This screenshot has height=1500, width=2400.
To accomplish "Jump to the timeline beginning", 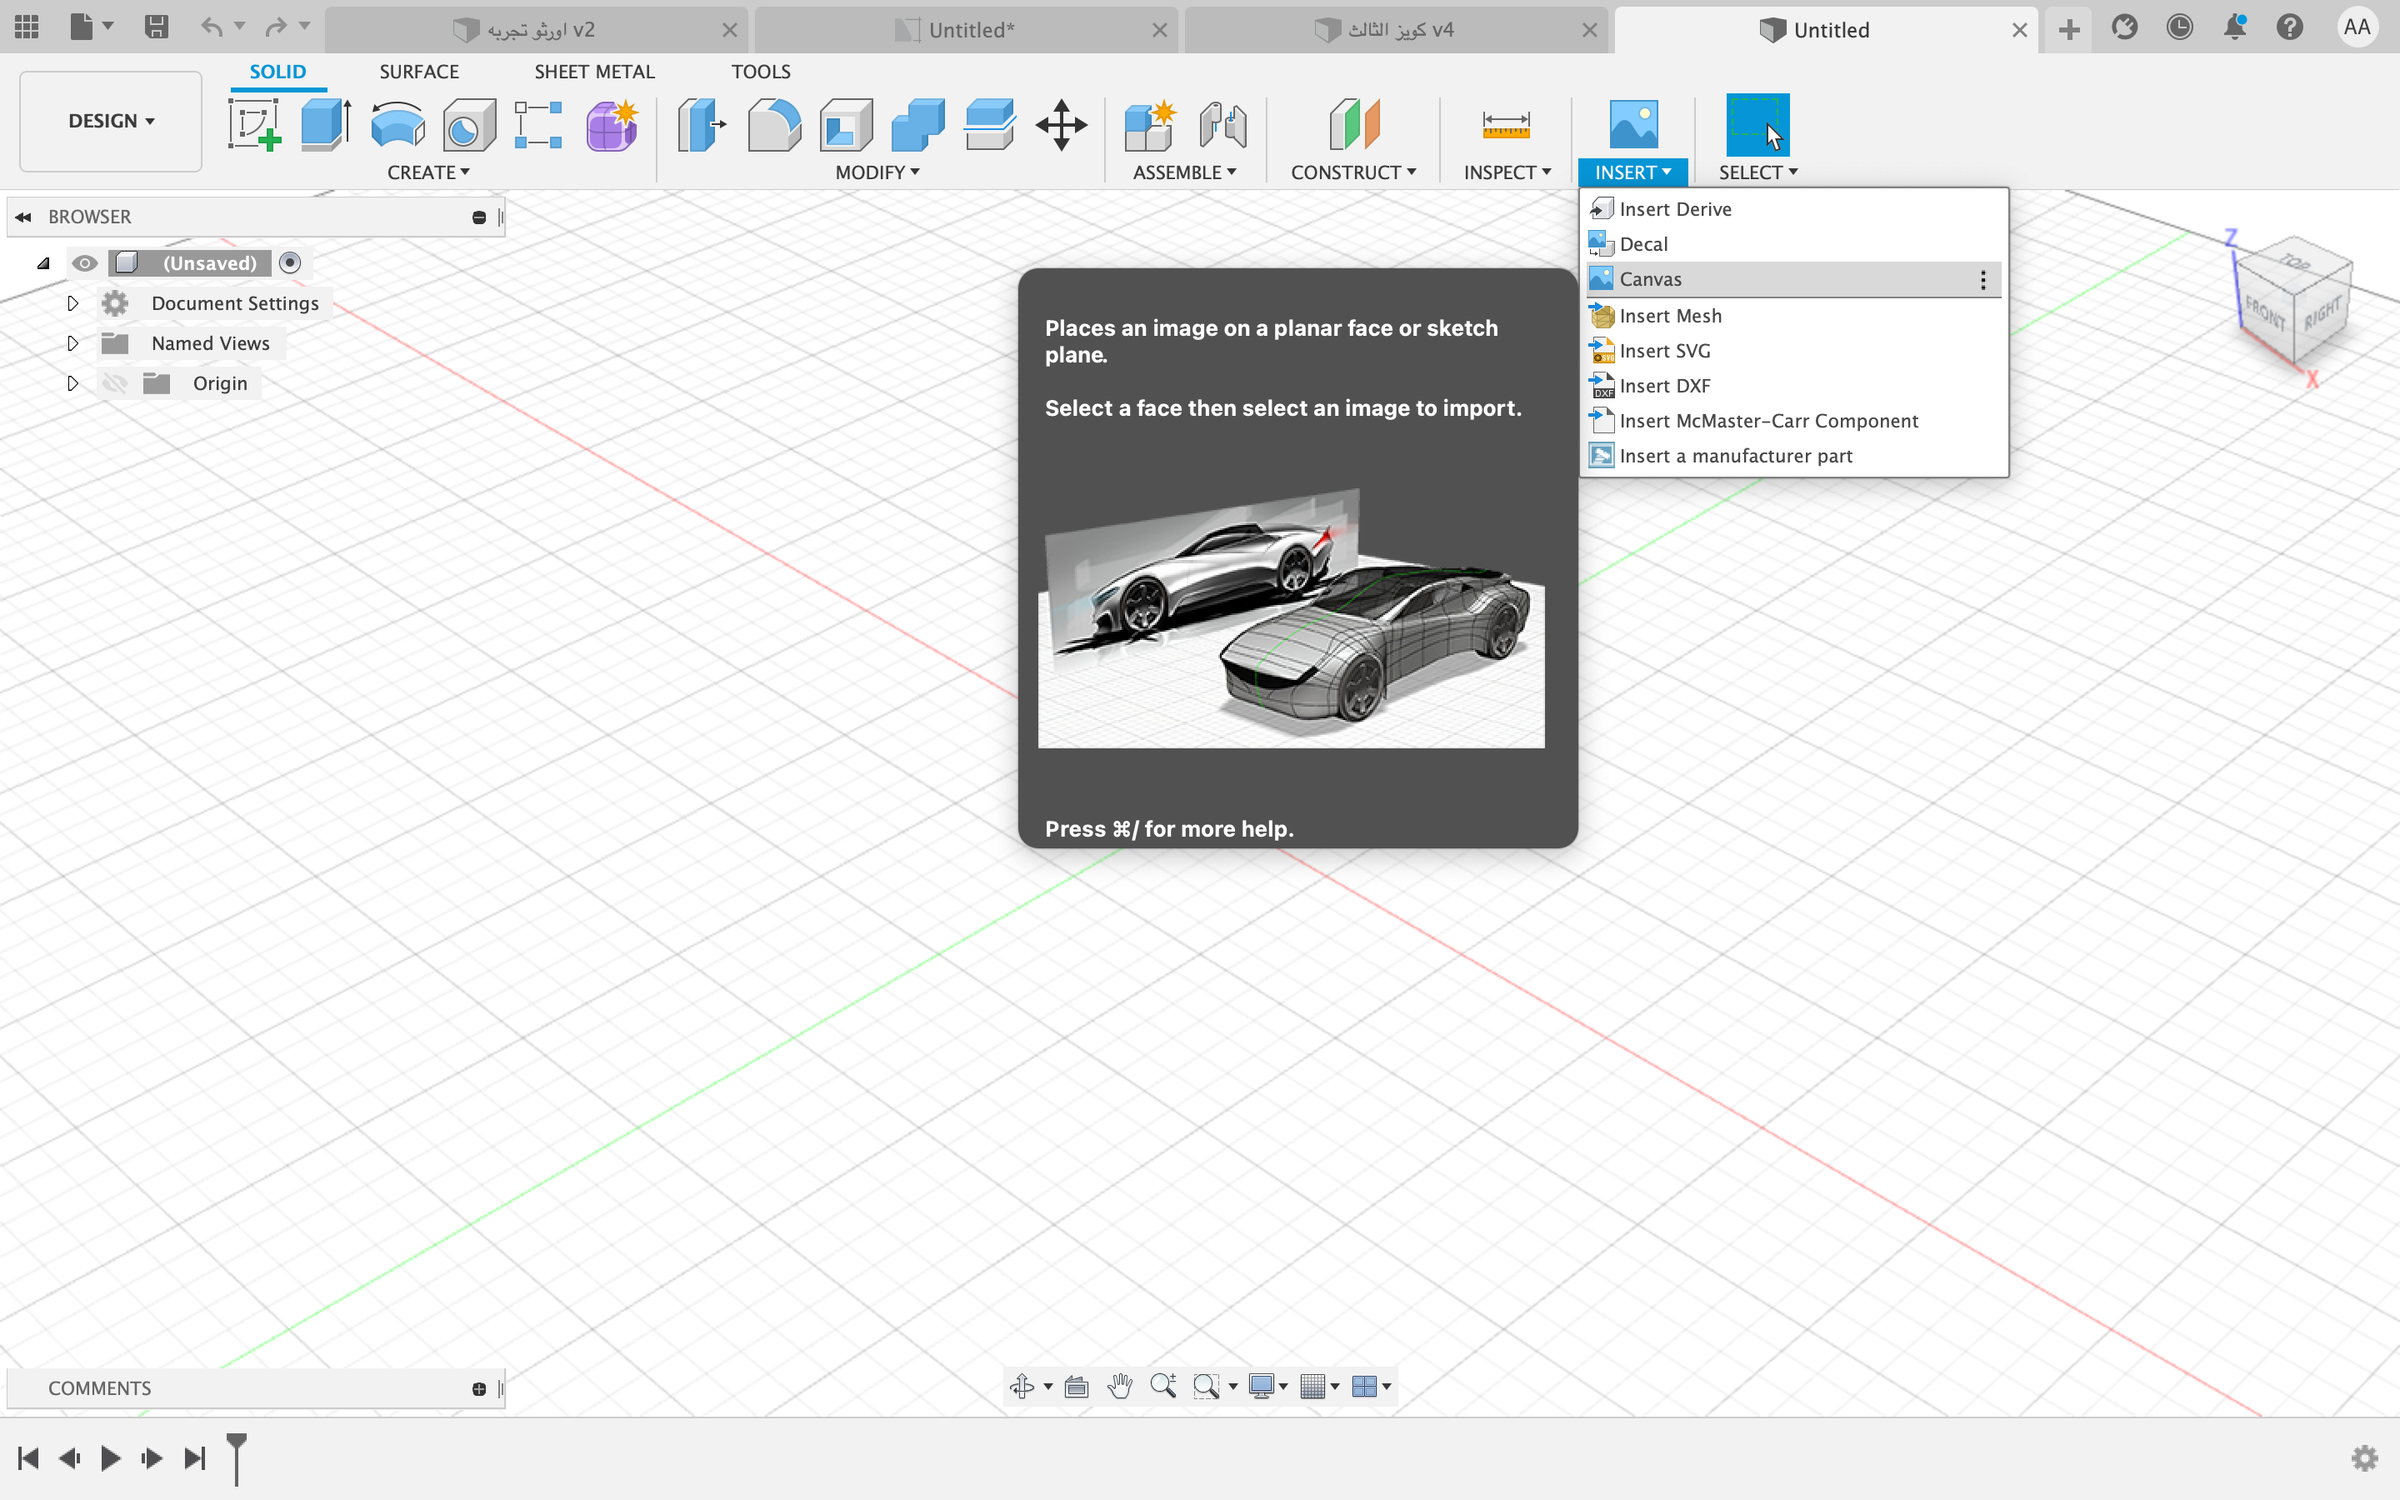I will pyautogui.click(x=28, y=1458).
